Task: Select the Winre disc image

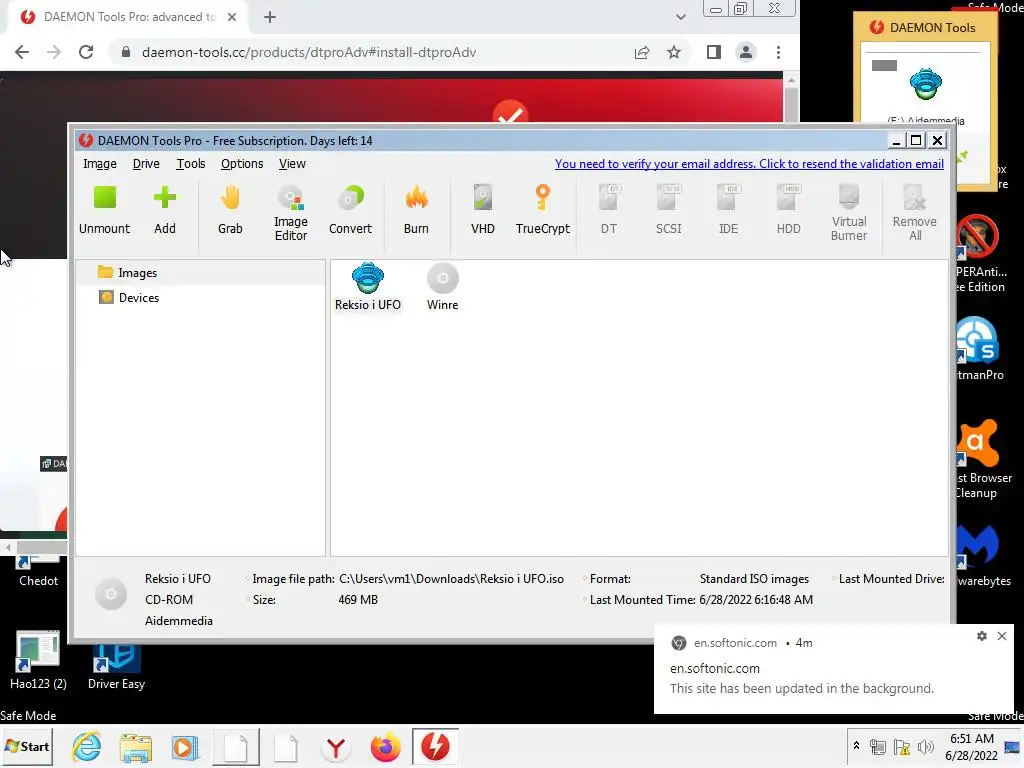Action: click(x=442, y=287)
